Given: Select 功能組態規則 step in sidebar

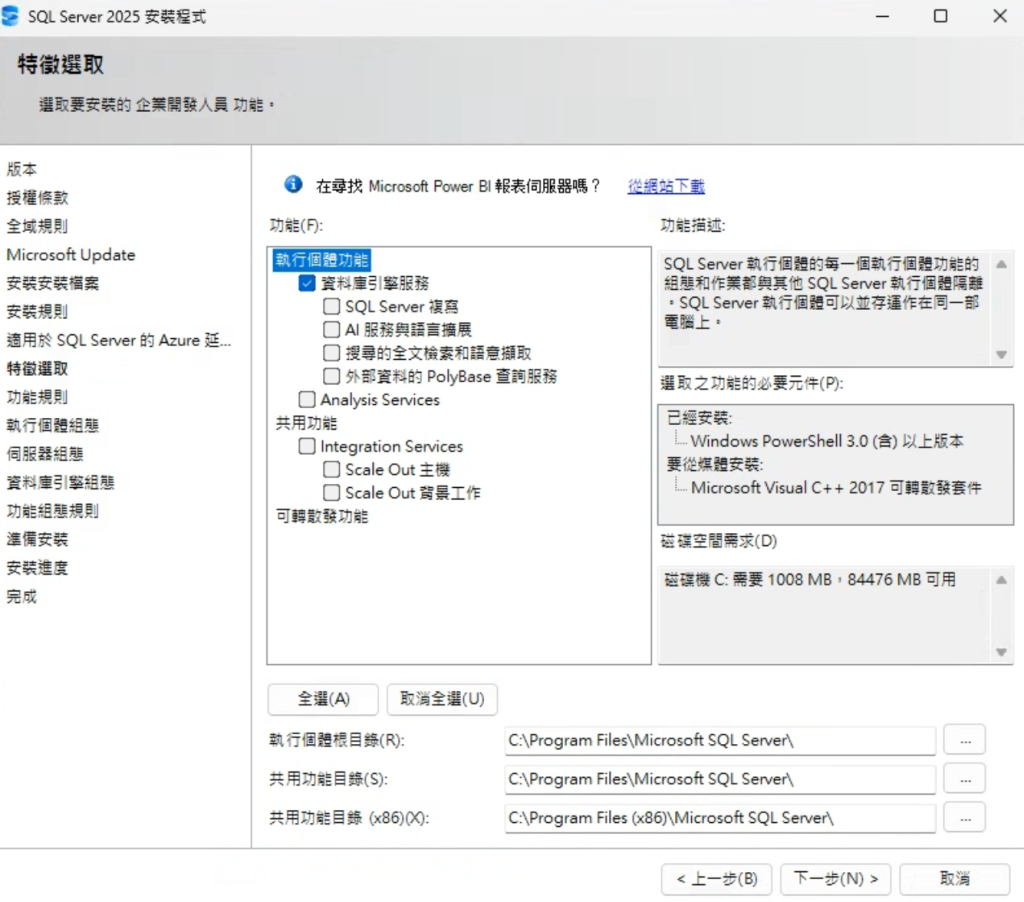Looking at the screenshot, I should [53, 511].
